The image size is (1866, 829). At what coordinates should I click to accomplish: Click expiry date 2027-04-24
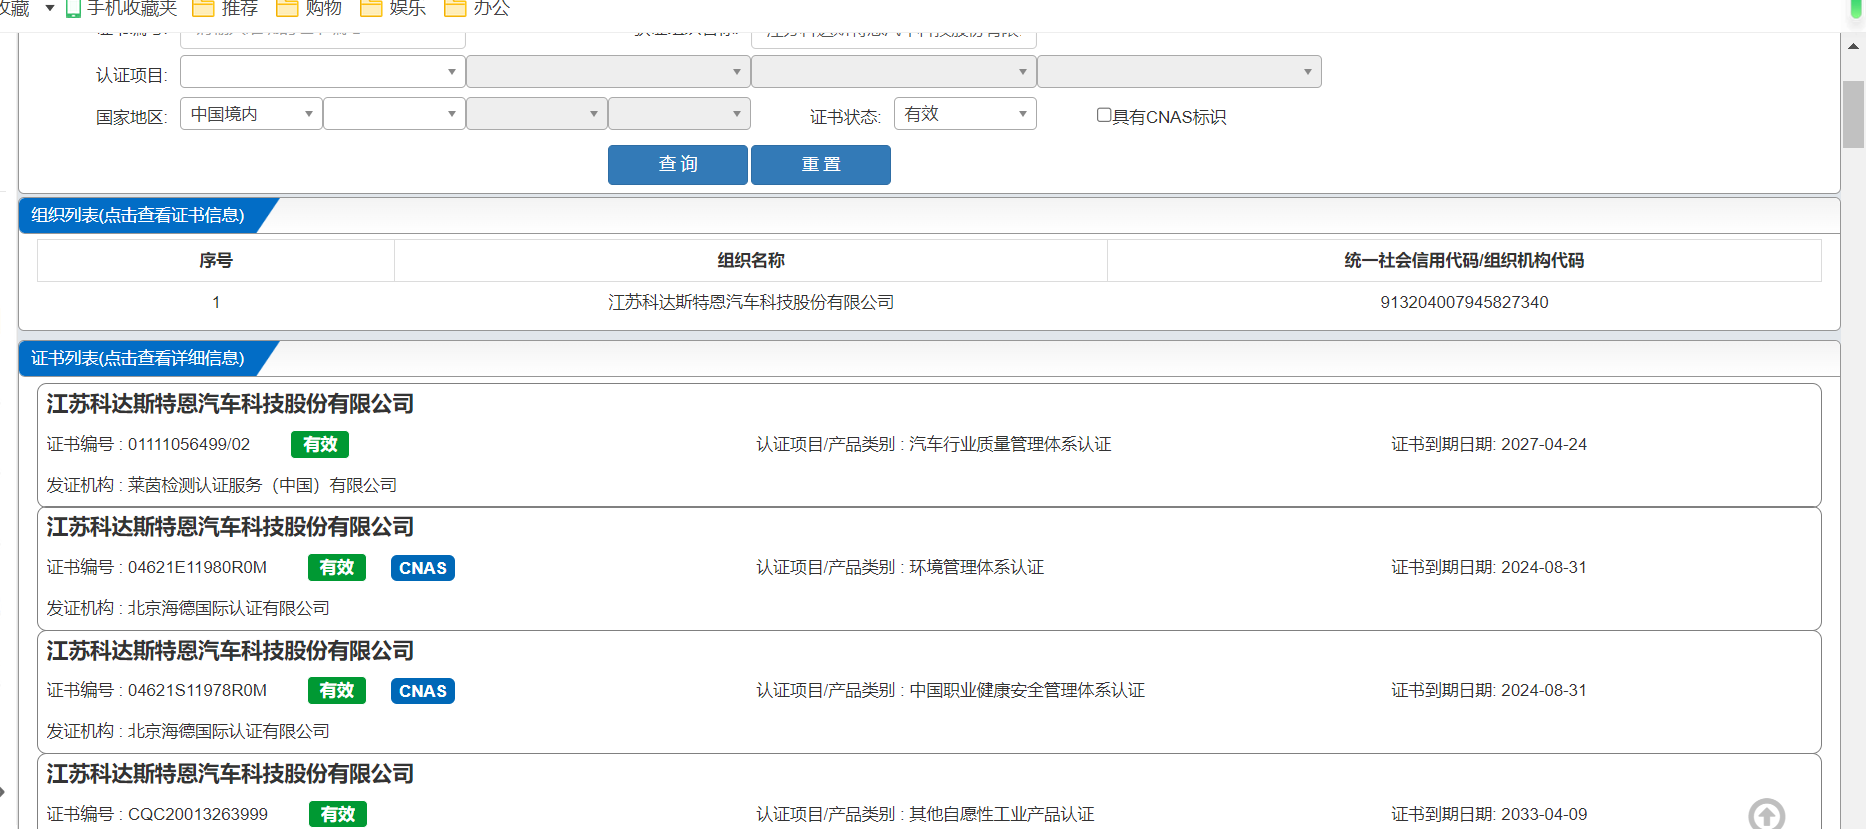1544,444
